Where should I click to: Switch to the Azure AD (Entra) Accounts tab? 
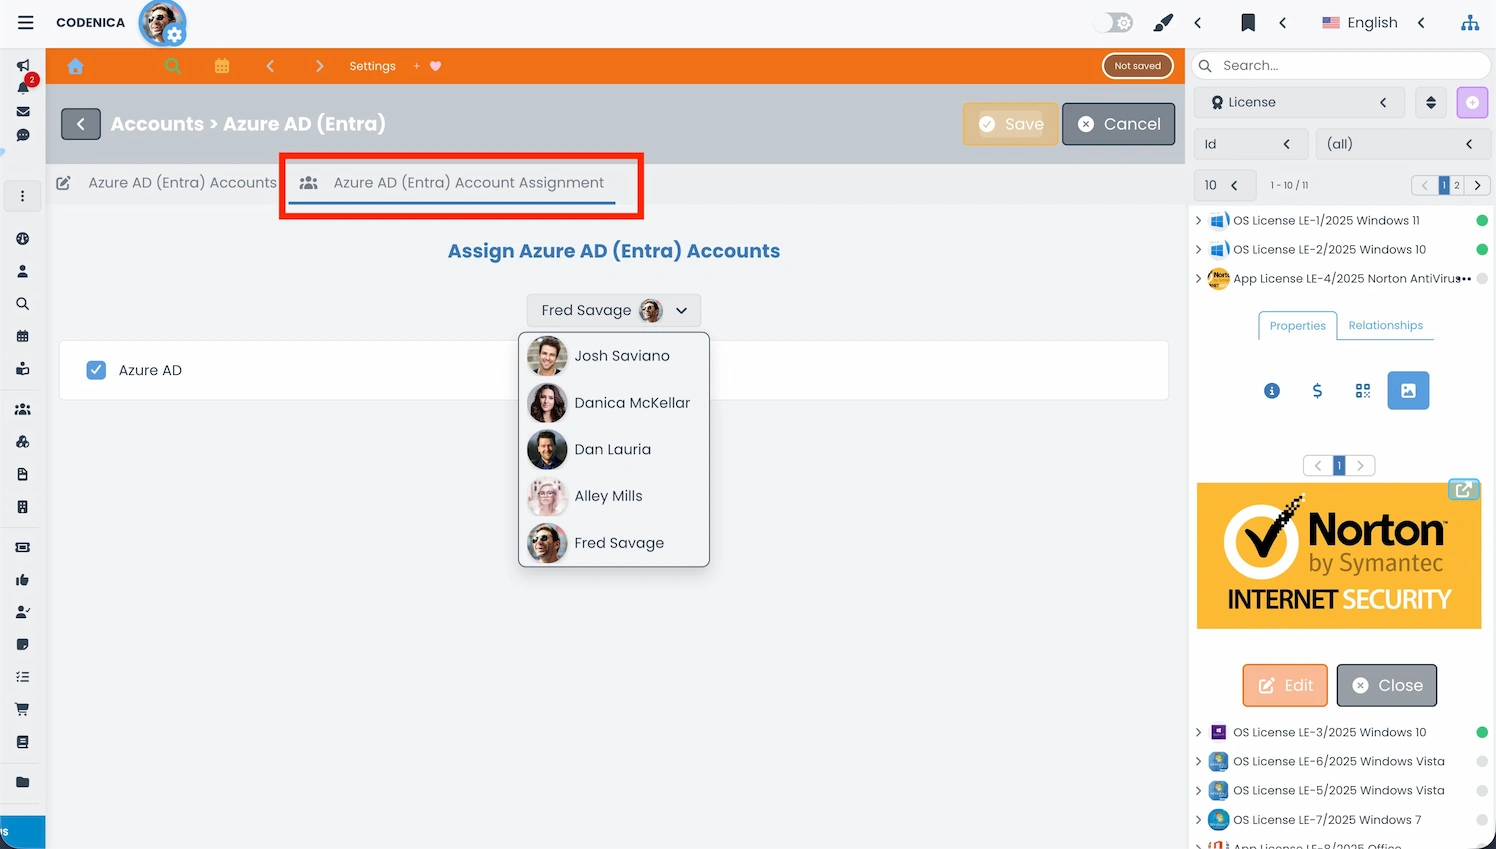[182, 182]
